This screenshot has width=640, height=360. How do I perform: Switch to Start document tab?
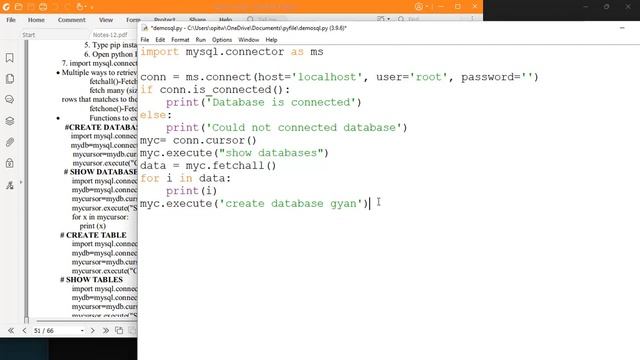pos(29,35)
